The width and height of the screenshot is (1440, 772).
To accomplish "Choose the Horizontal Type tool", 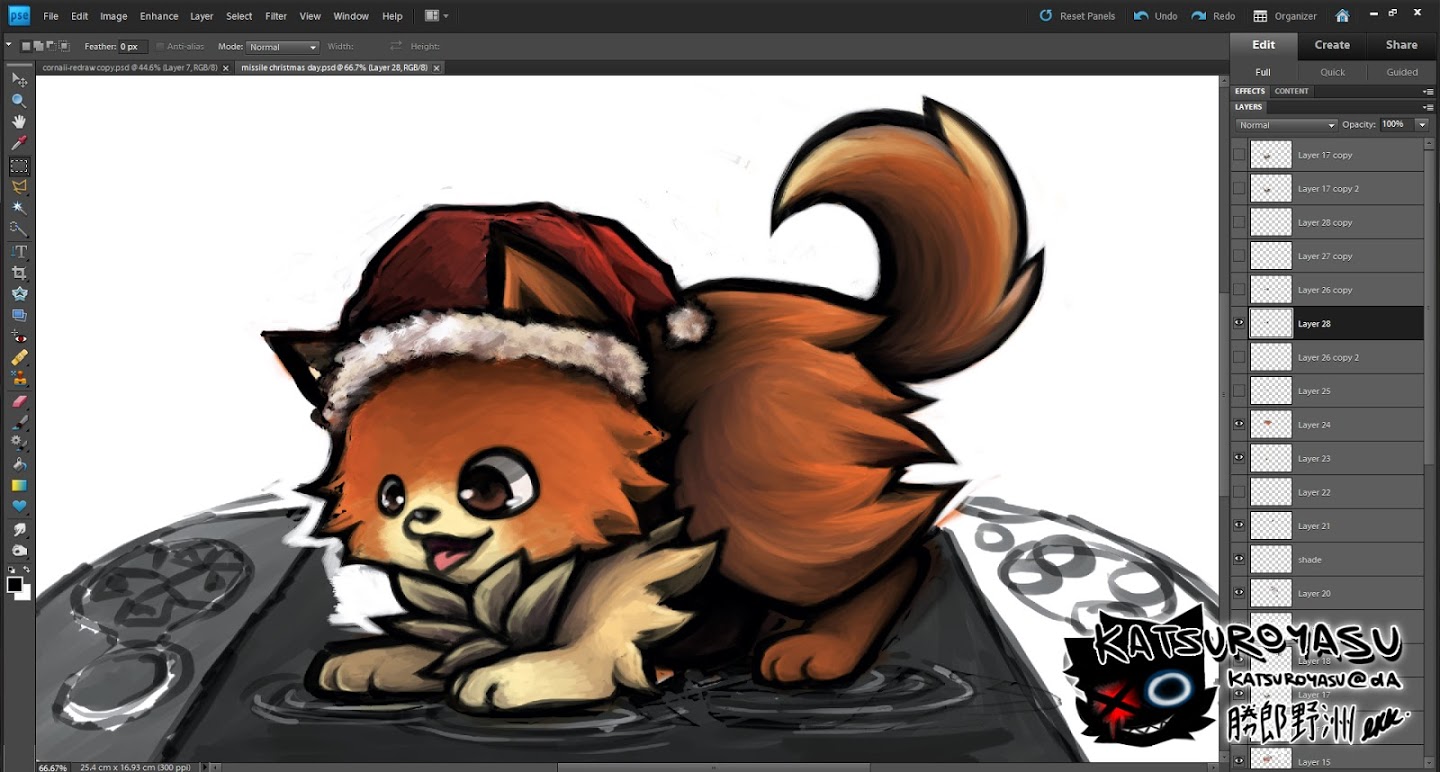I will click(19, 251).
